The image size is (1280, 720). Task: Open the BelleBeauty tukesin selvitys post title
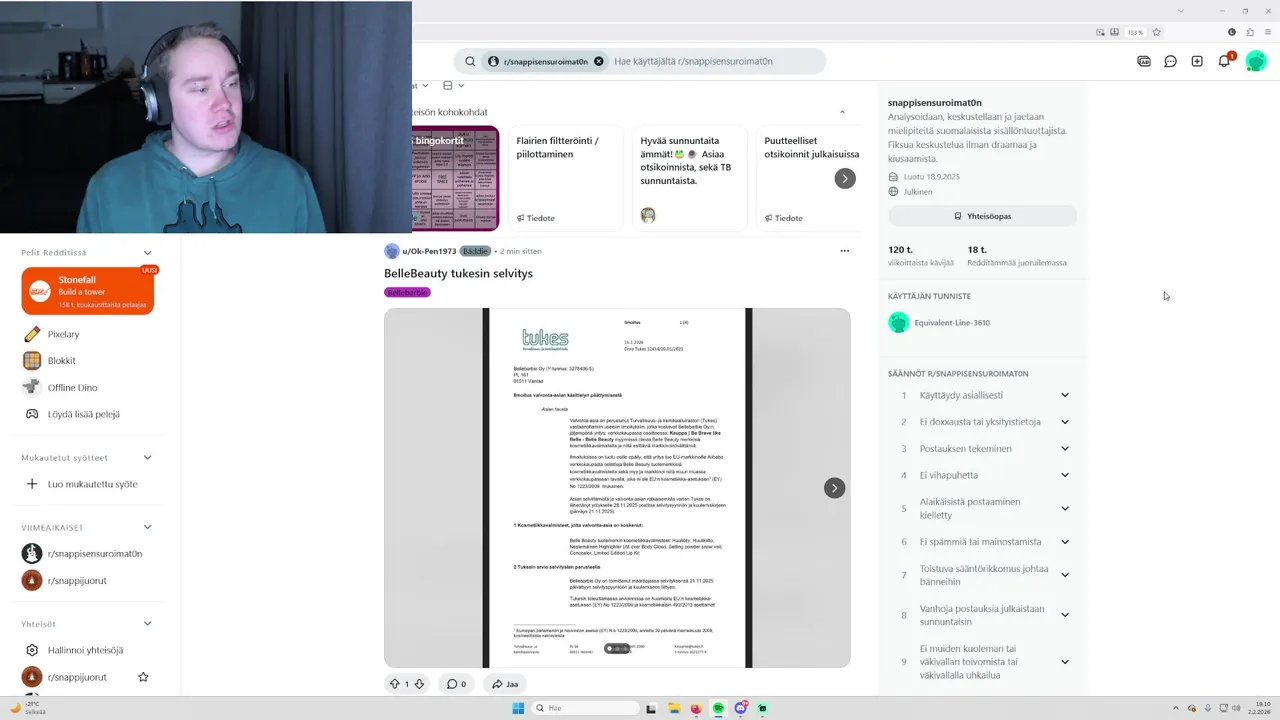pyautogui.click(x=458, y=273)
